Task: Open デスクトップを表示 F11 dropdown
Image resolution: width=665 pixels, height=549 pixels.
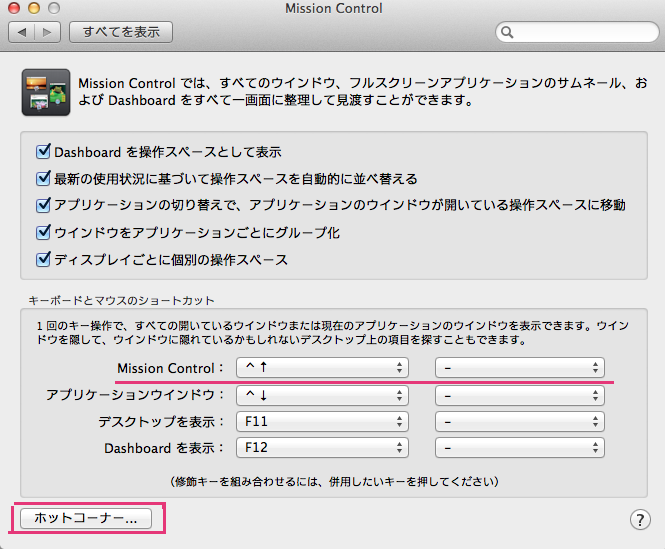Action: (322, 421)
